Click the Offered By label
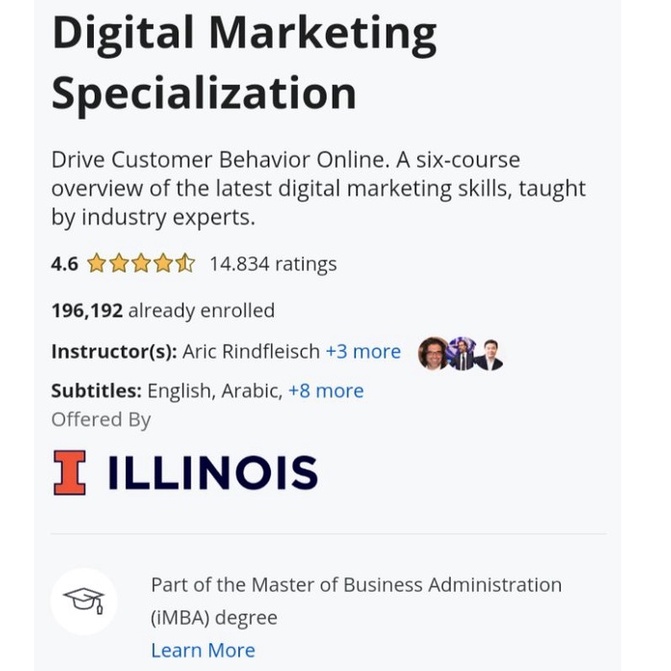 click(x=101, y=420)
